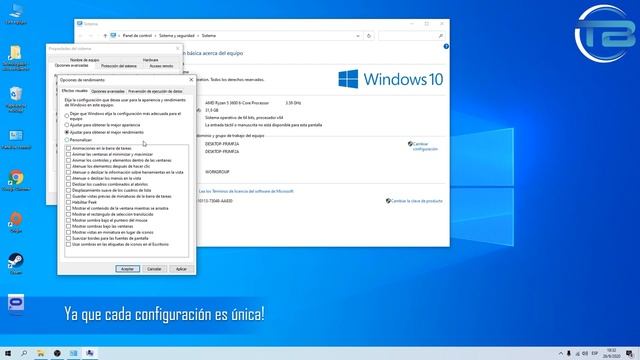Select 'Dejar que Windows elija la configuración' radio
The image size is (640, 360).
[67, 116]
